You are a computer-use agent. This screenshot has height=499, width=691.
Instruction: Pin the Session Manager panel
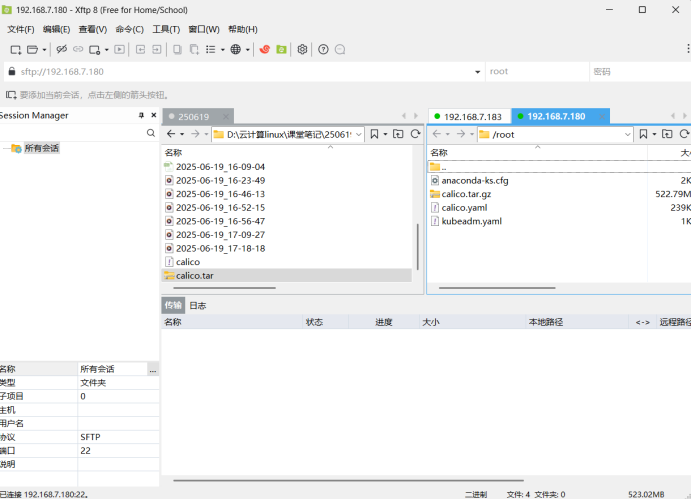[x=141, y=116]
